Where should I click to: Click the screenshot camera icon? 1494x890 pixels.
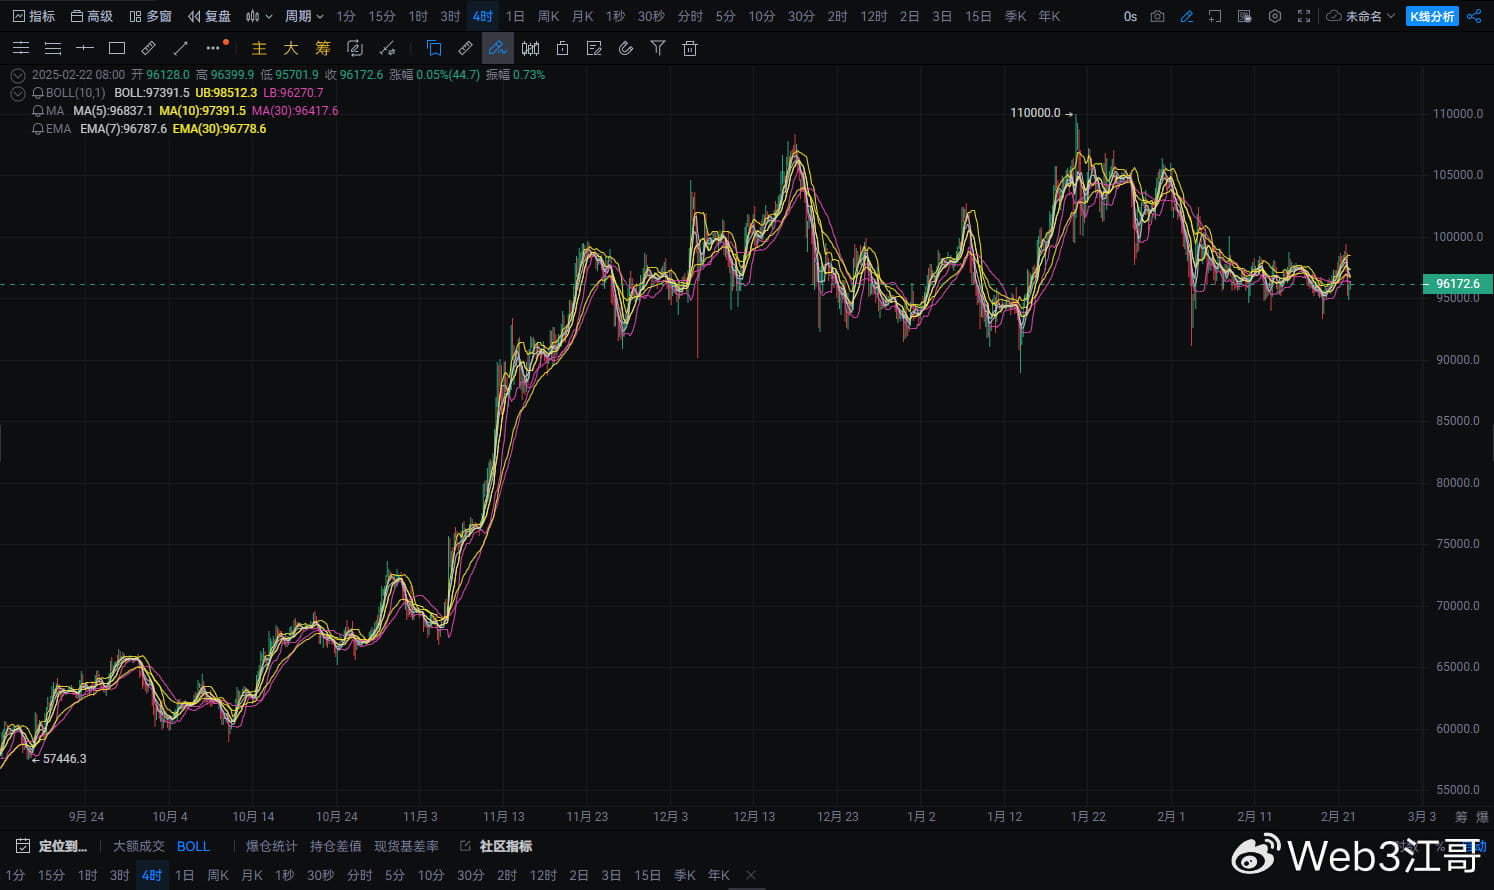point(1157,16)
